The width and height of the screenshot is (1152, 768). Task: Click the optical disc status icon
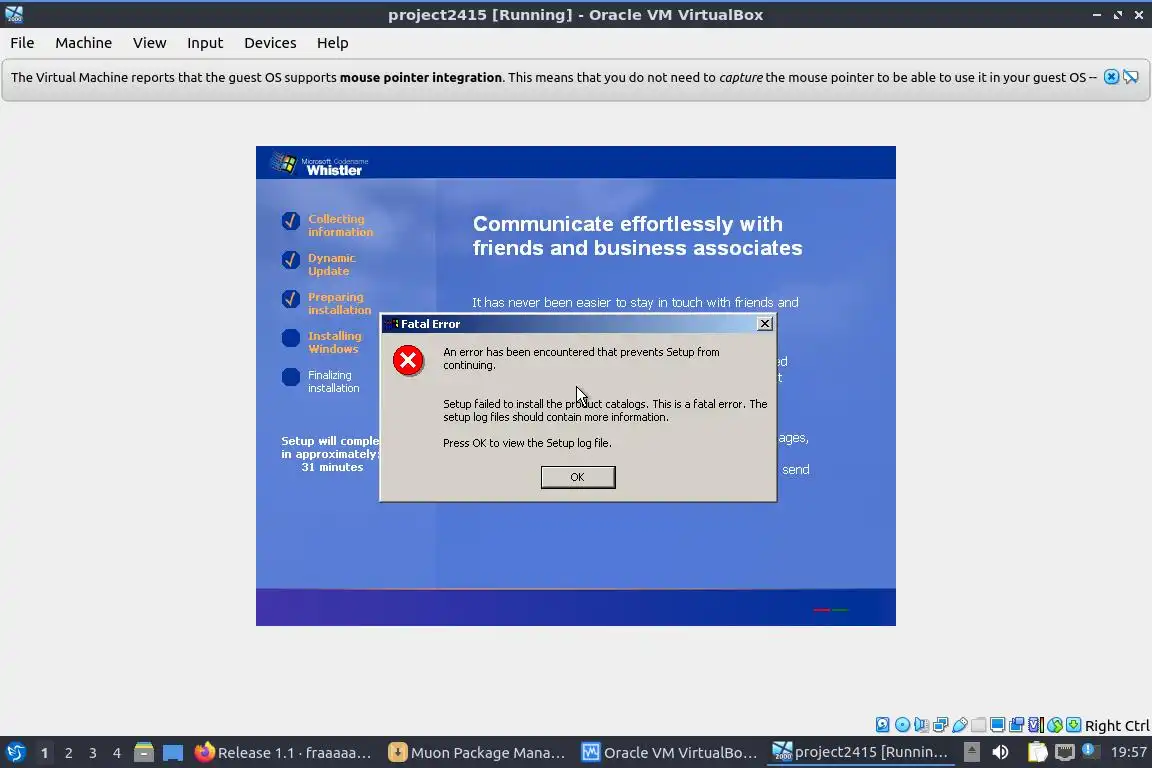click(902, 725)
